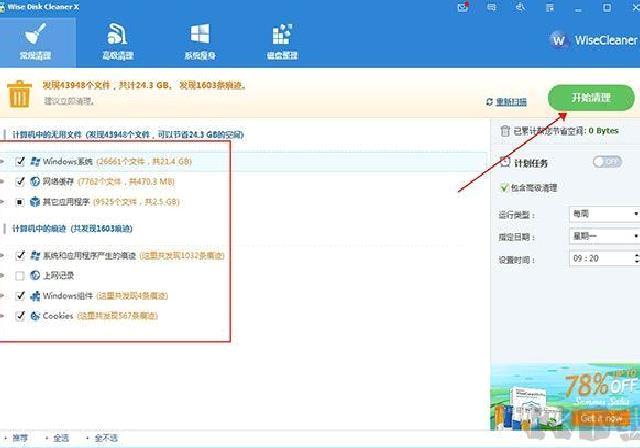The image size is (640, 448).
Task: Click the 重新扫描 rescan link
Action: [511, 102]
